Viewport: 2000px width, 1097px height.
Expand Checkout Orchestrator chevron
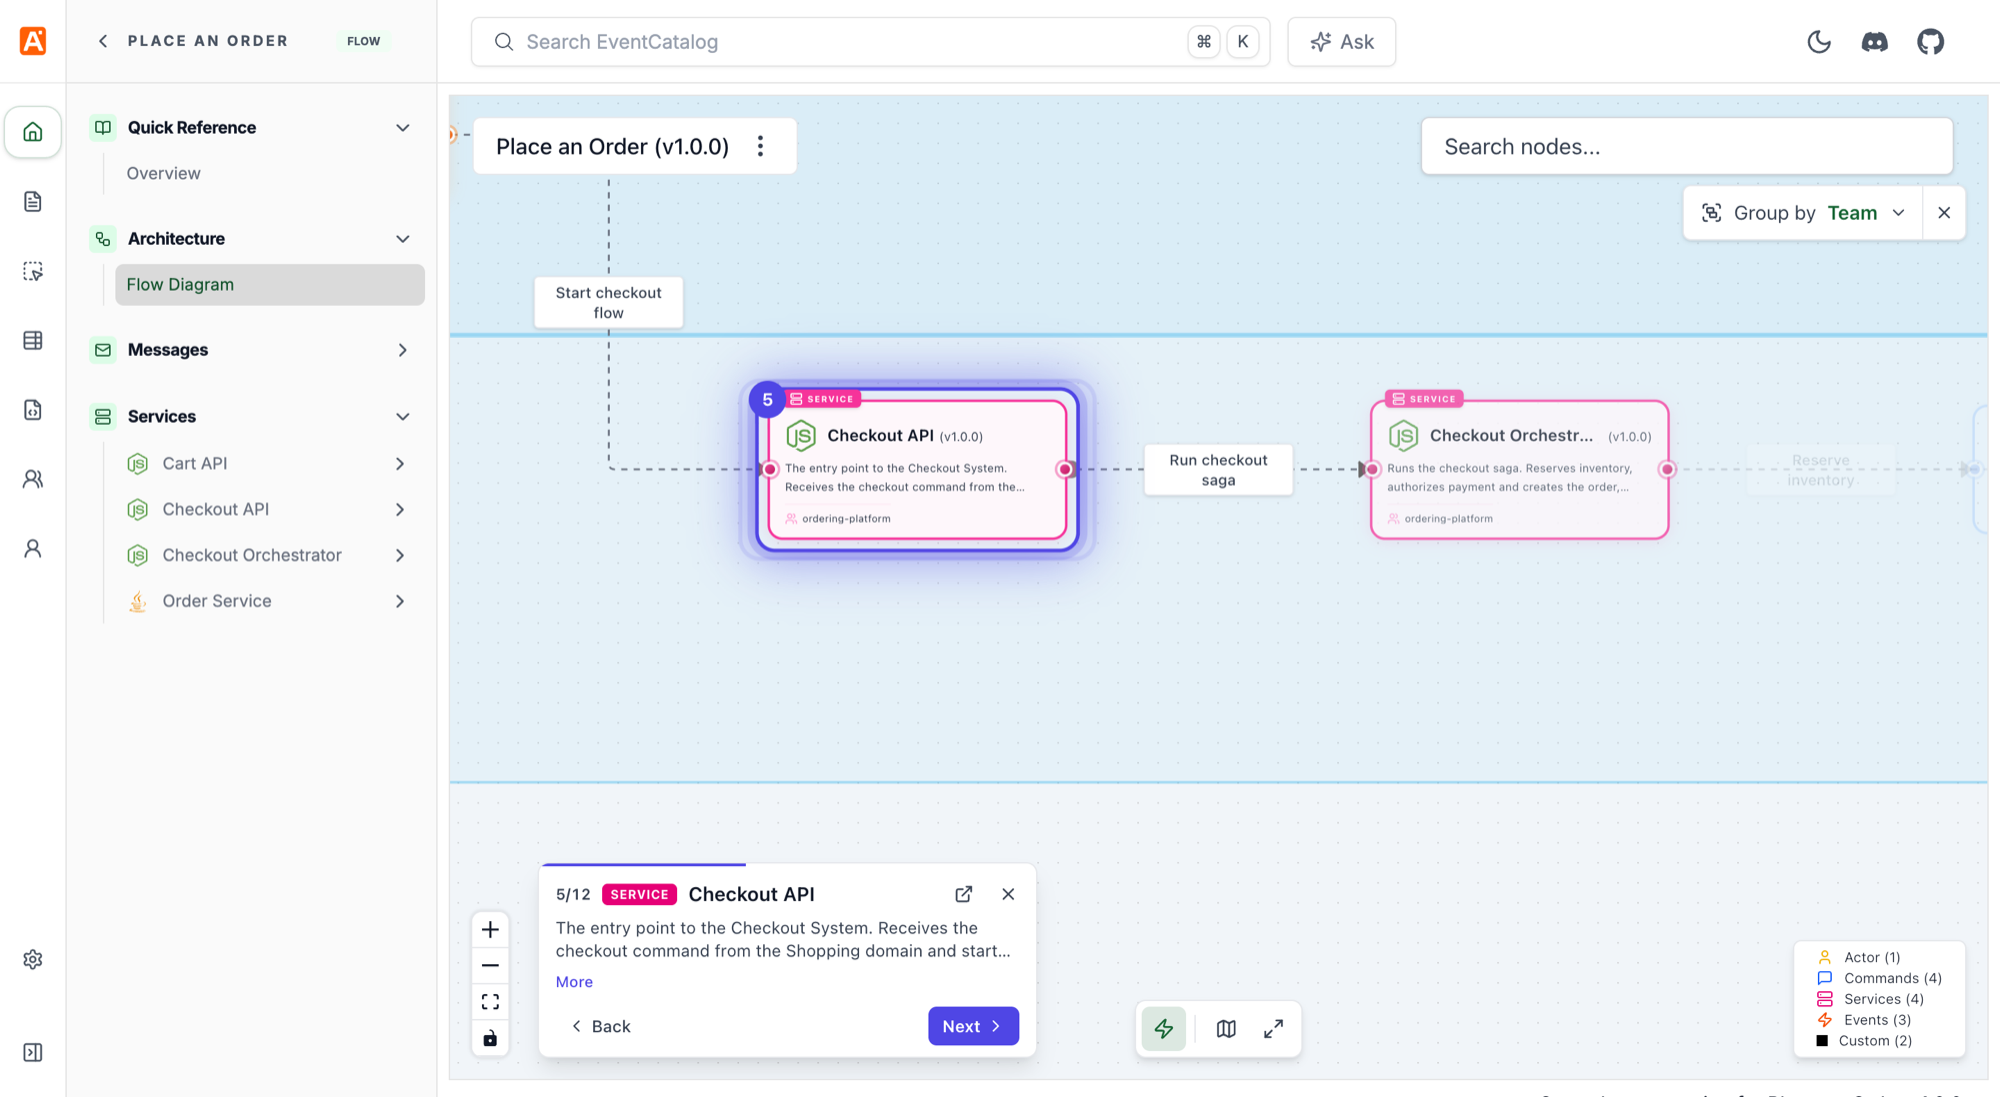point(400,556)
